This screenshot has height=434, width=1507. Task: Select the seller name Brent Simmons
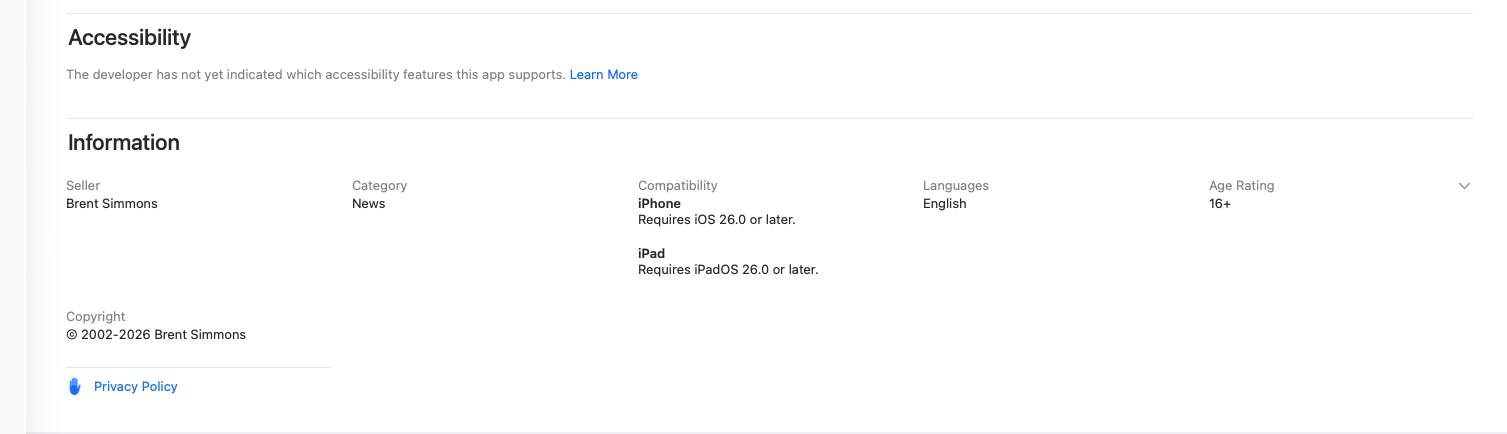pos(112,204)
